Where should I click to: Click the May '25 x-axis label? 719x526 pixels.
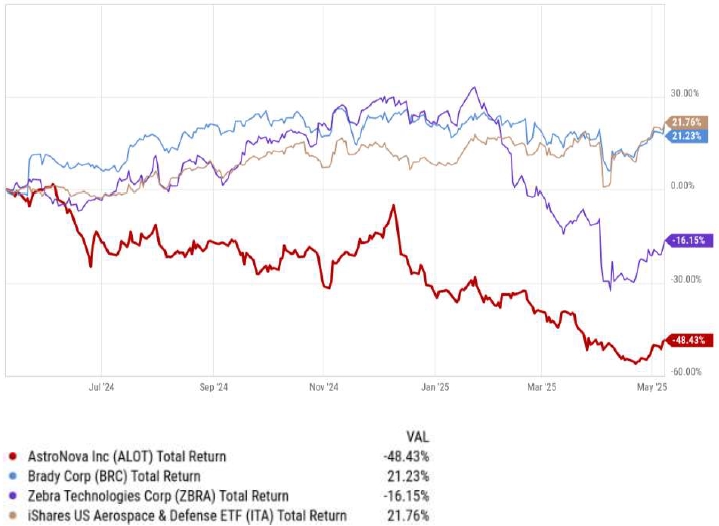651,384
